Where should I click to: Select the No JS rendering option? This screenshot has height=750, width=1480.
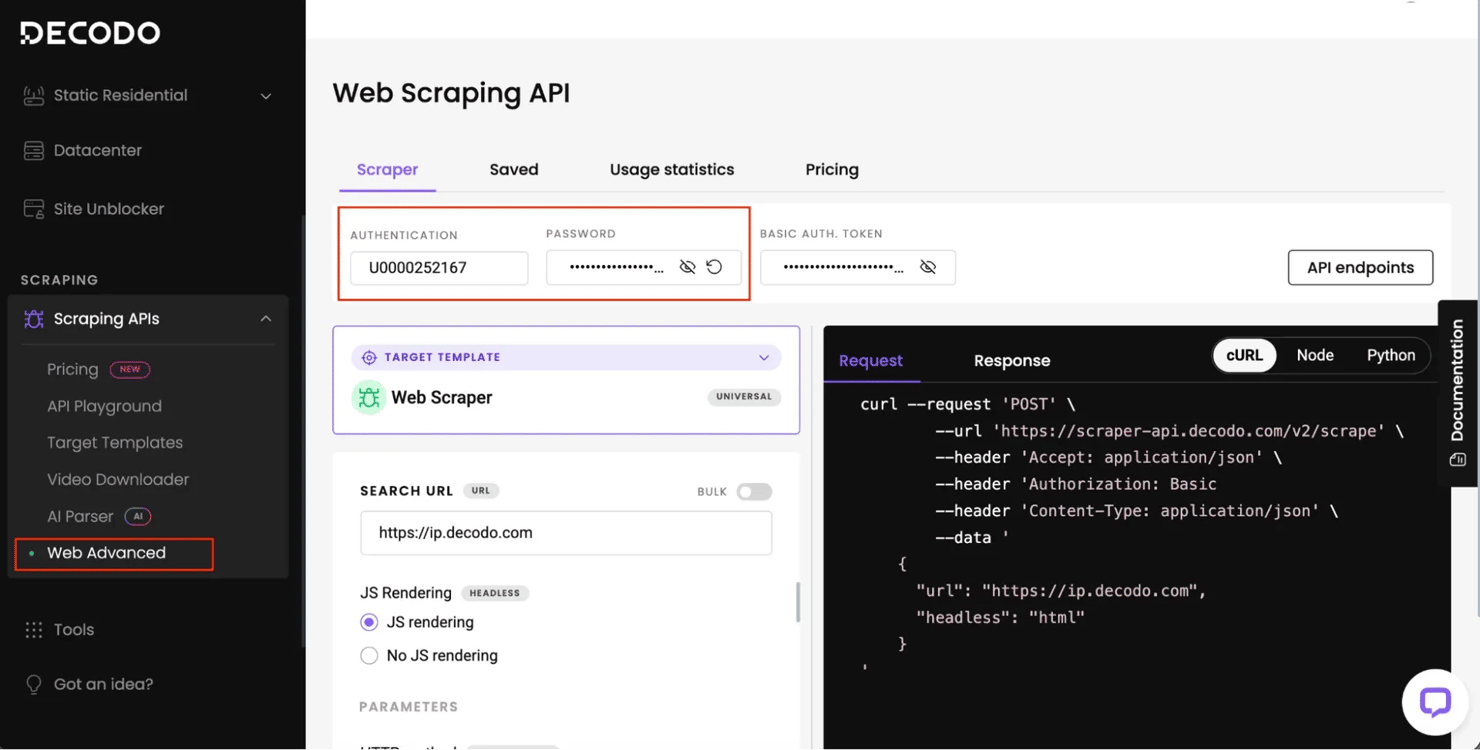370,656
